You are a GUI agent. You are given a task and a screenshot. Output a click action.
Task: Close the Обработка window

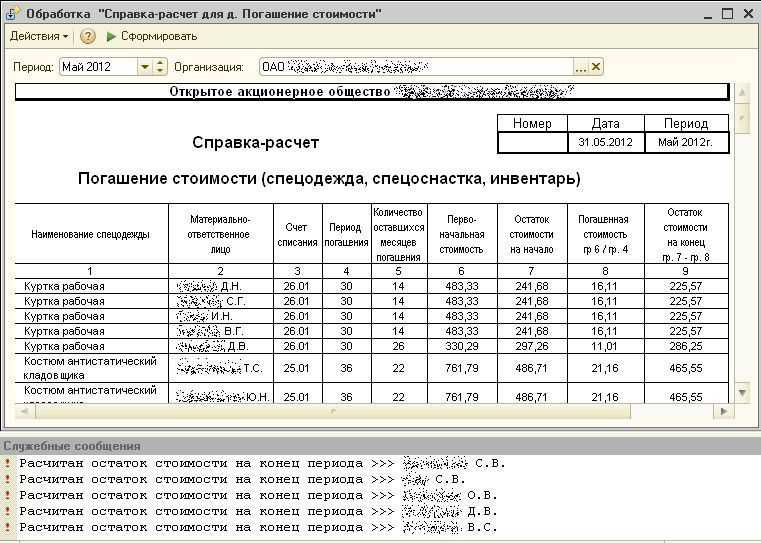pos(748,14)
